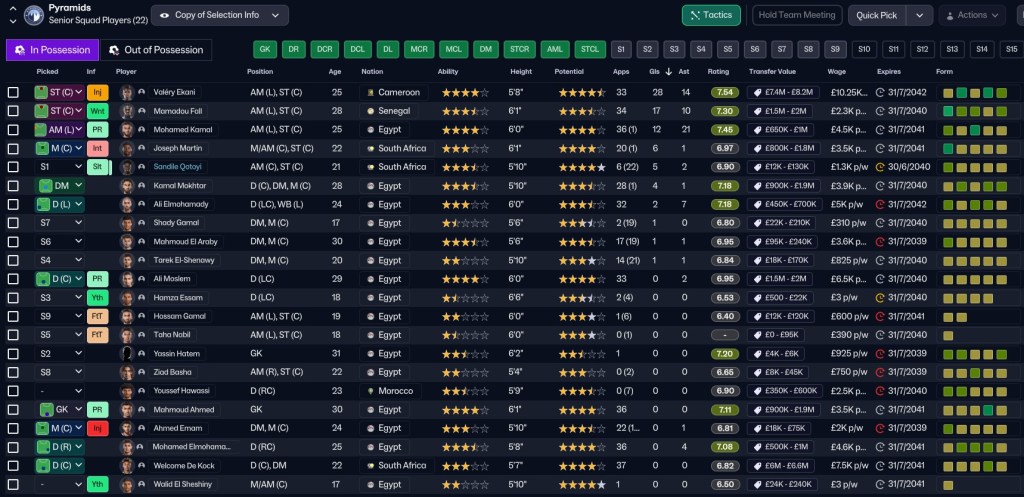The width and height of the screenshot is (1024, 497).
Task: Click Ali Elmohamady's contract expiry clock icon
Action: coord(880,204)
